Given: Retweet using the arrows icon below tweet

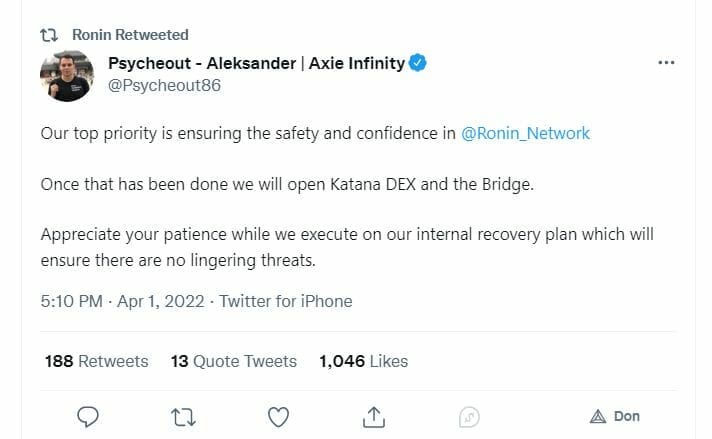Looking at the screenshot, I should [x=184, y=416].
